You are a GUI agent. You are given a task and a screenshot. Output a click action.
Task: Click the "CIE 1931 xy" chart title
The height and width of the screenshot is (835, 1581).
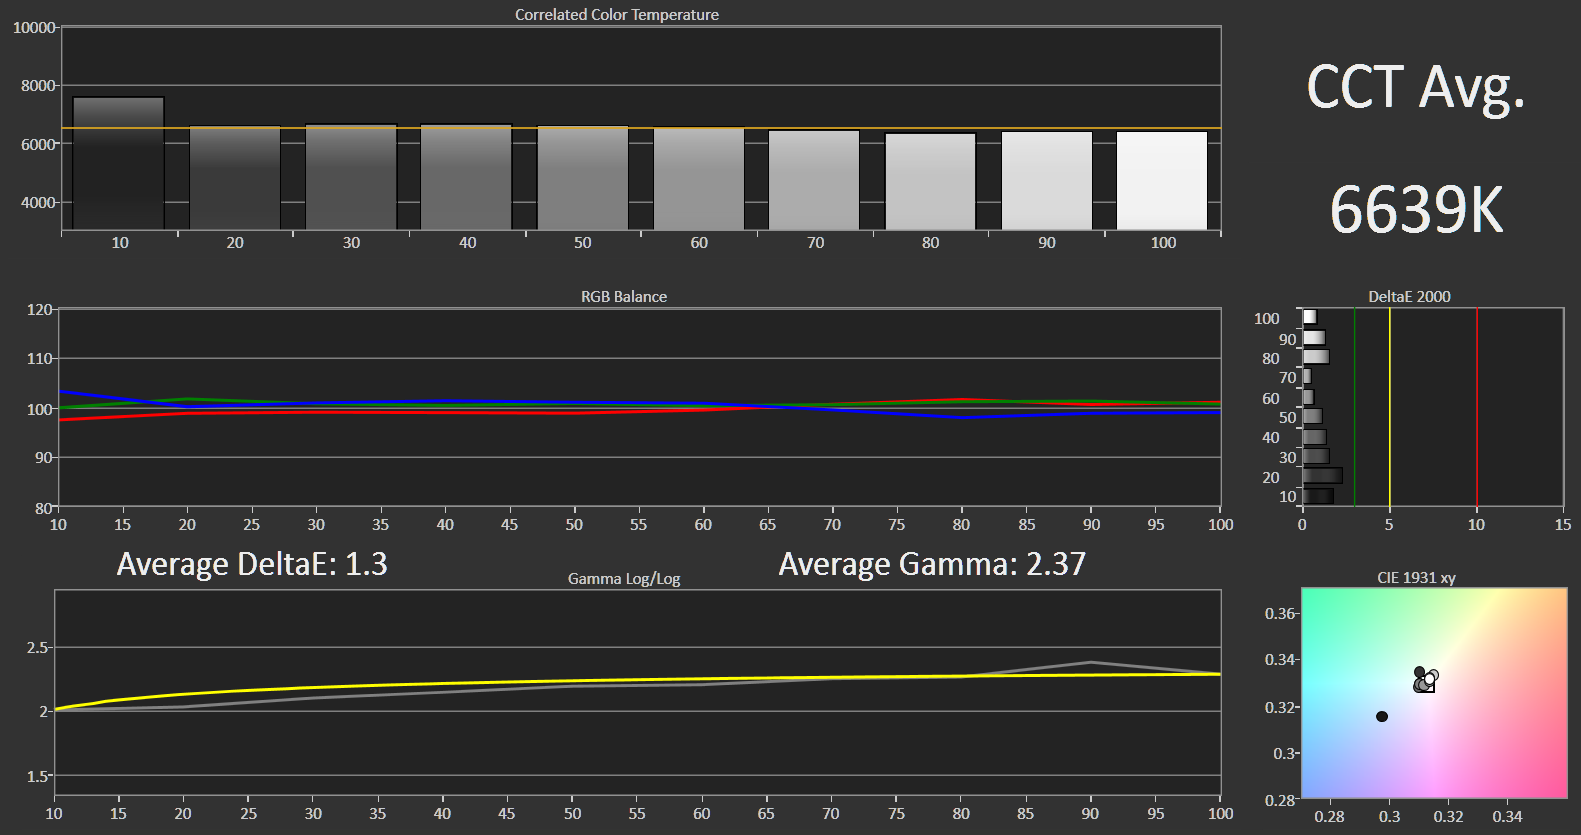1416,577
